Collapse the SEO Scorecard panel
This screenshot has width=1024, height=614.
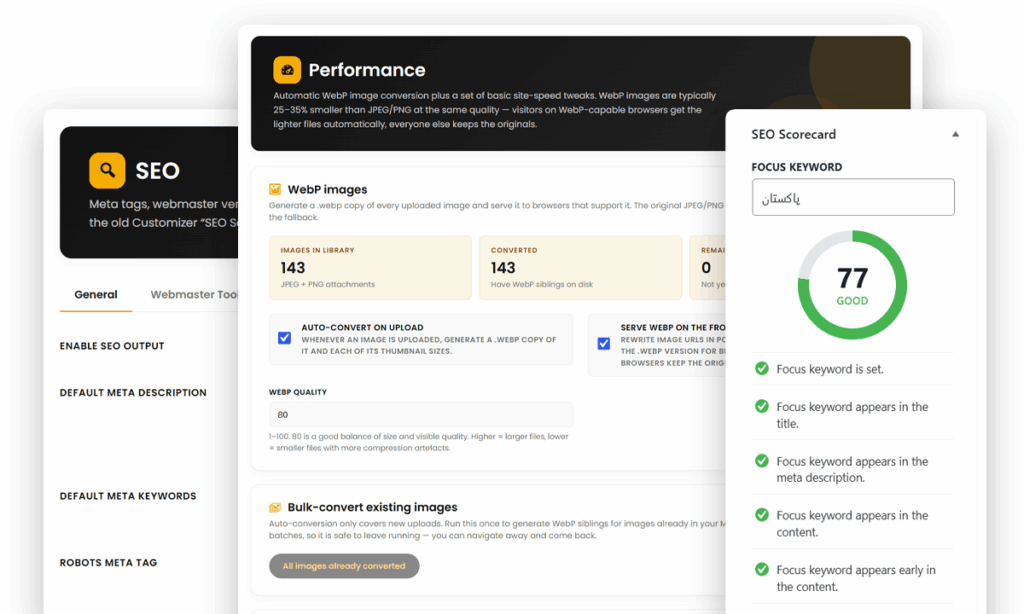point(955,135)
